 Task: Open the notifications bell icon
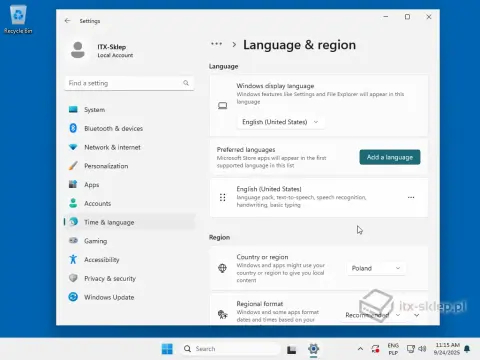pyautogui.click(x=467, y=349)
